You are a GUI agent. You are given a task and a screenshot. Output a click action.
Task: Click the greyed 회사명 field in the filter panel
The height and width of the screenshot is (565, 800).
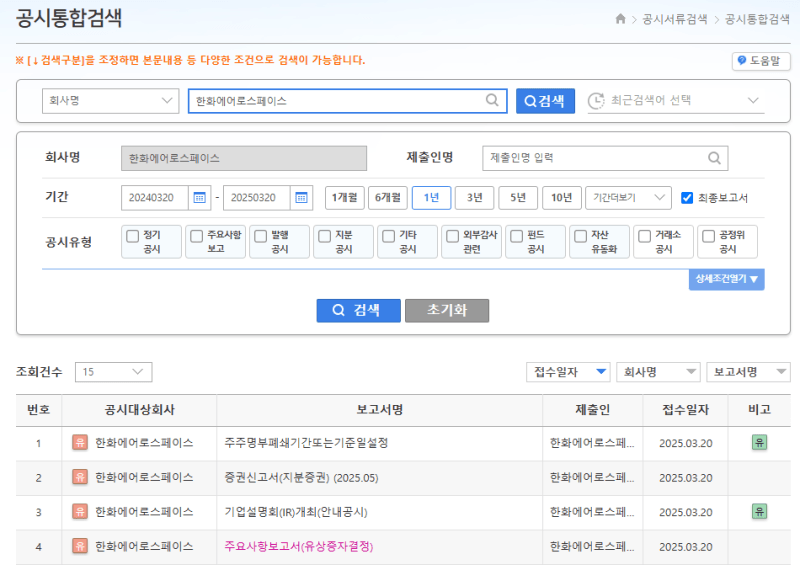[244, 158]
